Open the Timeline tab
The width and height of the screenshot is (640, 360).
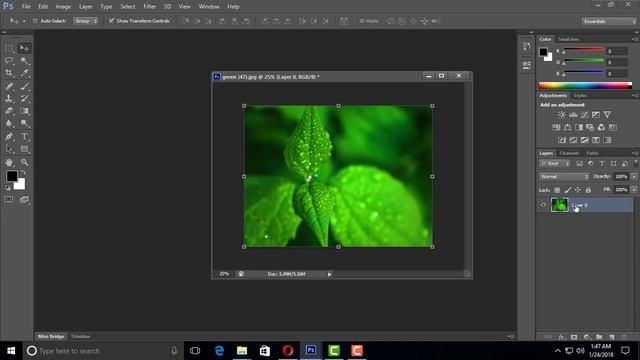pos(80,336)
